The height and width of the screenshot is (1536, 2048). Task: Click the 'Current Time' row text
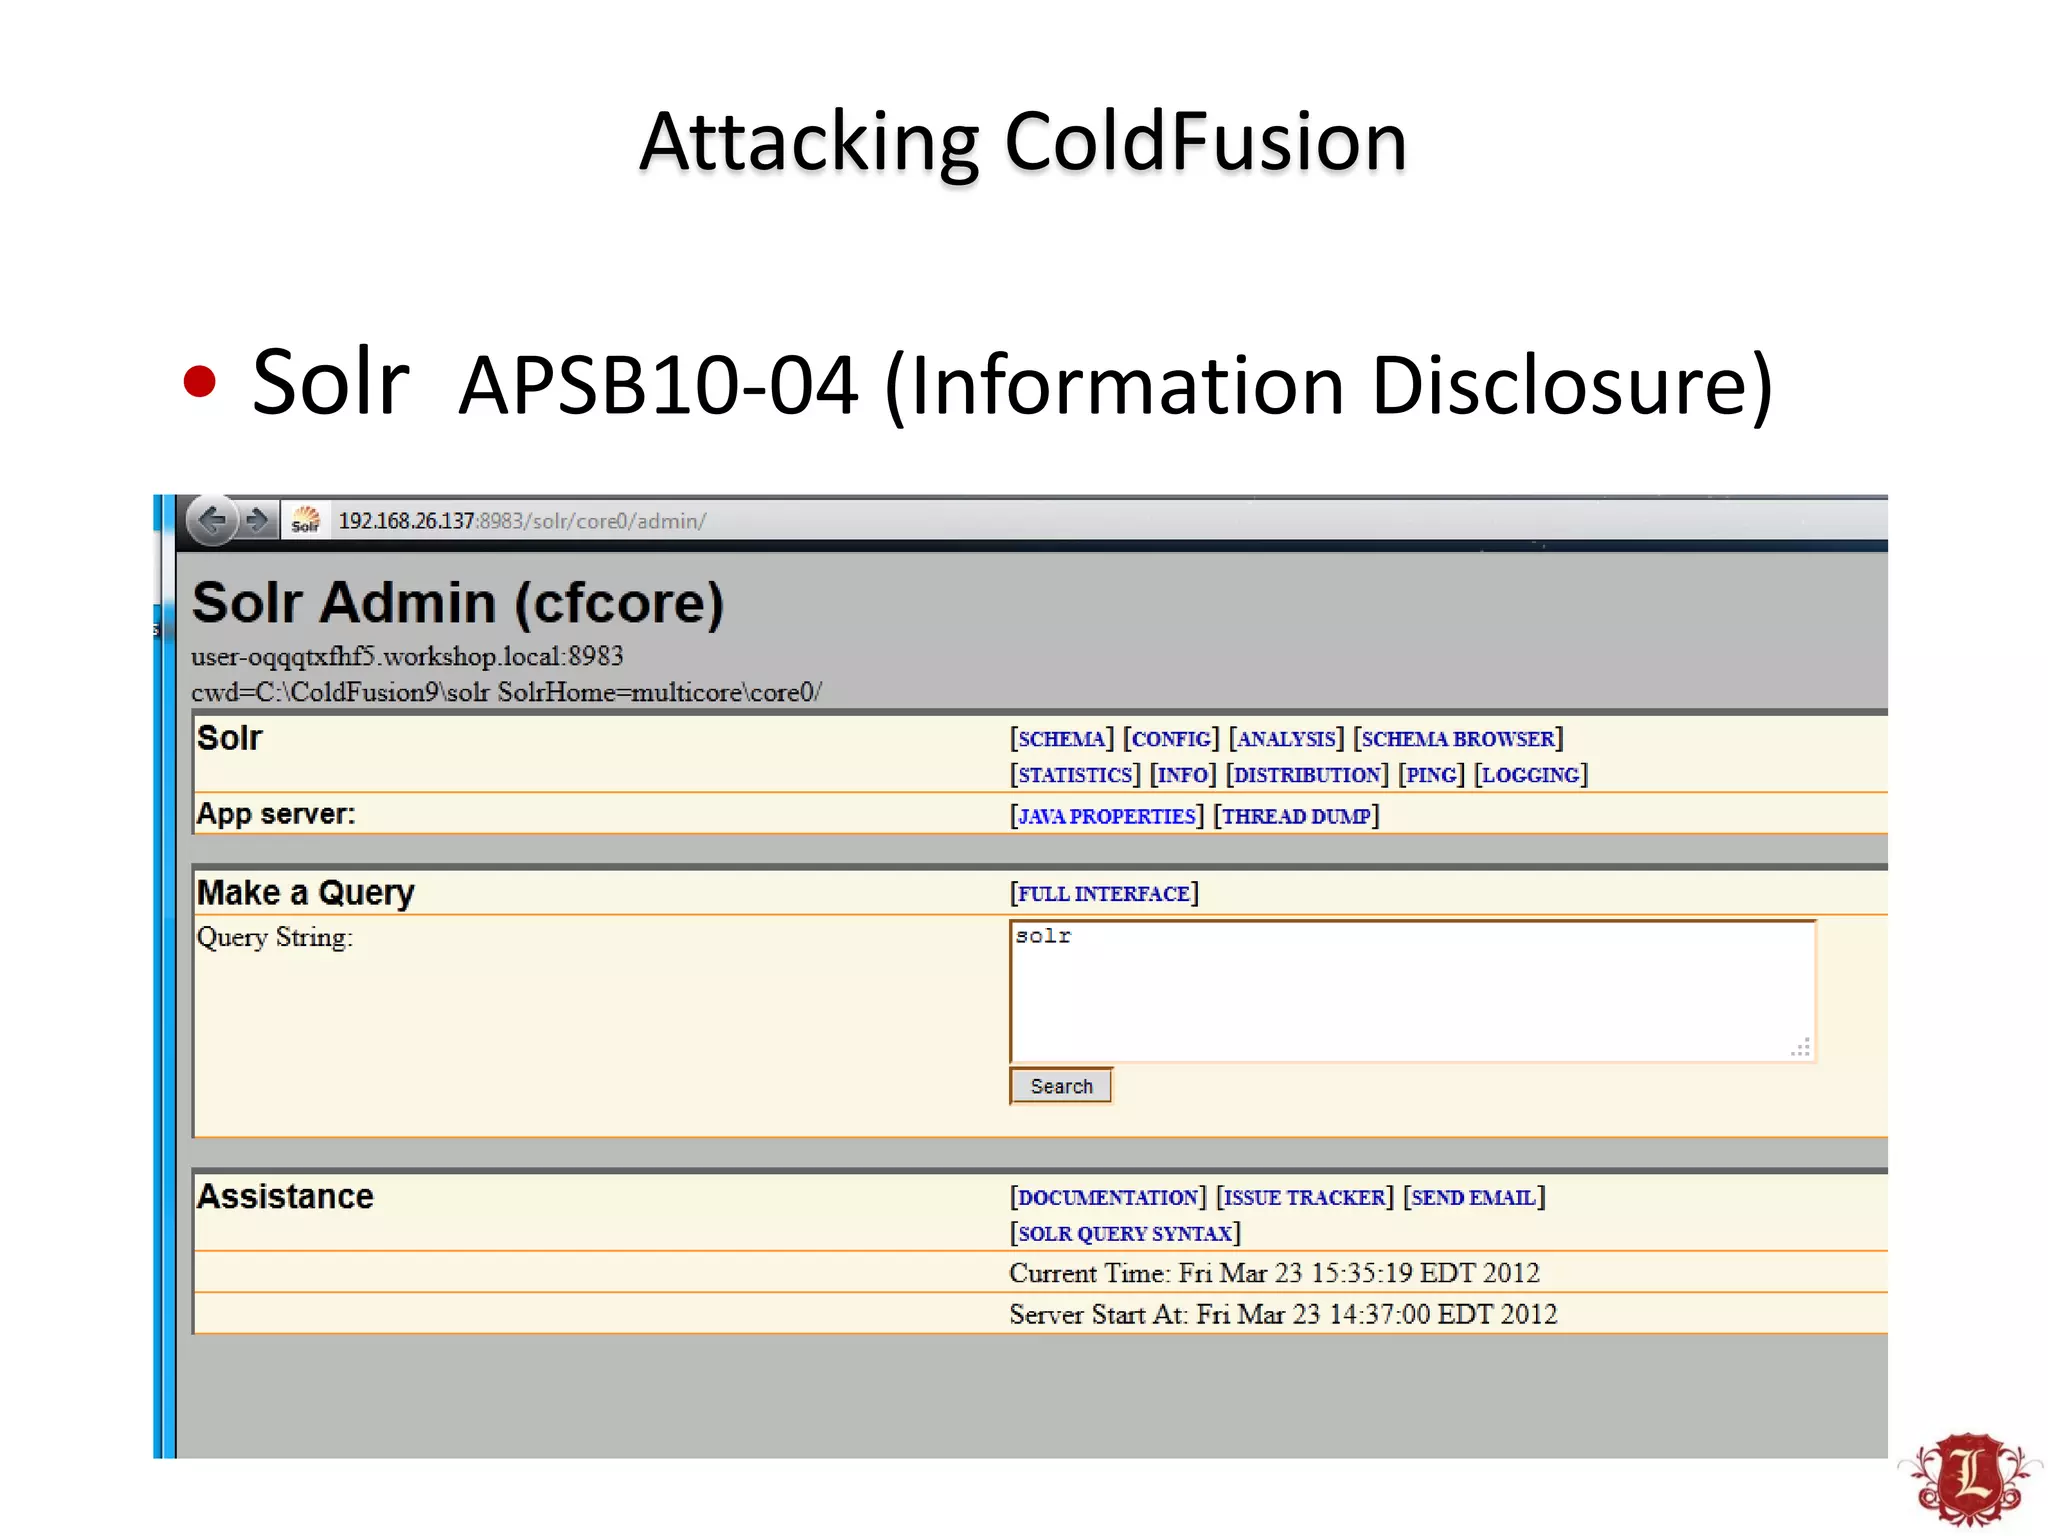coord(1274,1273)
